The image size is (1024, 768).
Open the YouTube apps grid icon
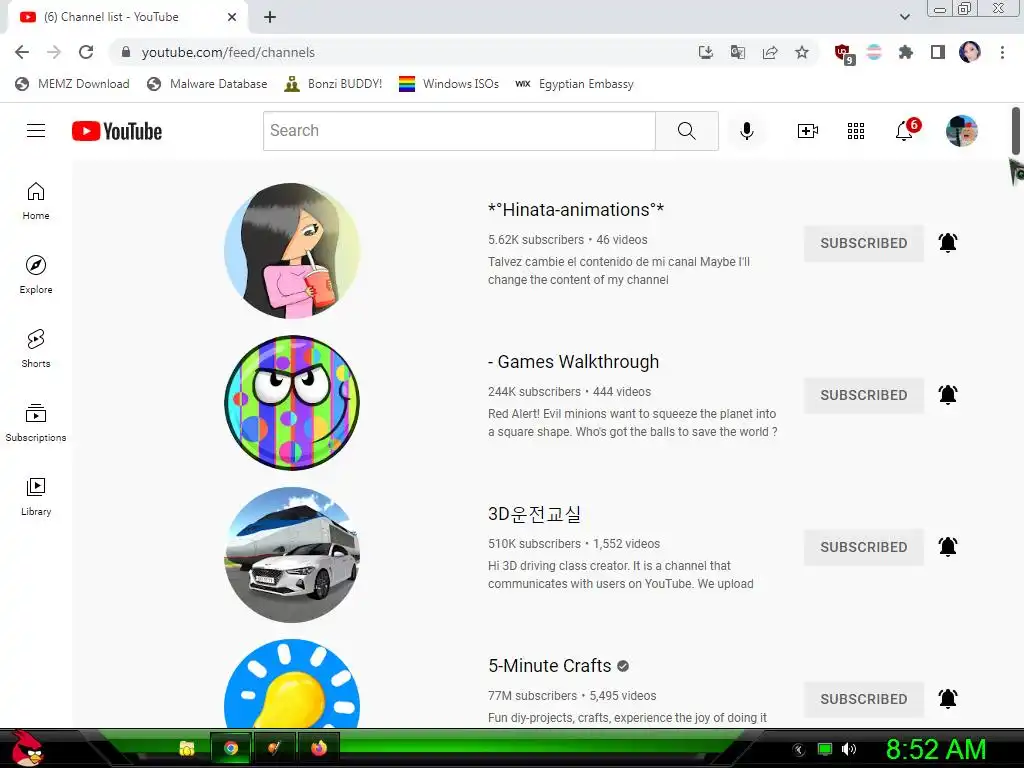pyautogui.click(x=856, y=131)
